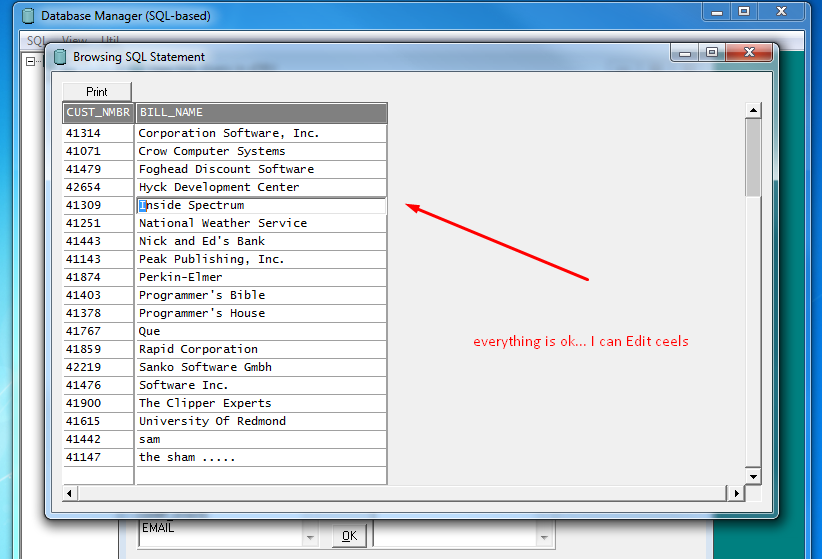
Task: Open the EMAIL dropdown list
Action: [309, 536]
